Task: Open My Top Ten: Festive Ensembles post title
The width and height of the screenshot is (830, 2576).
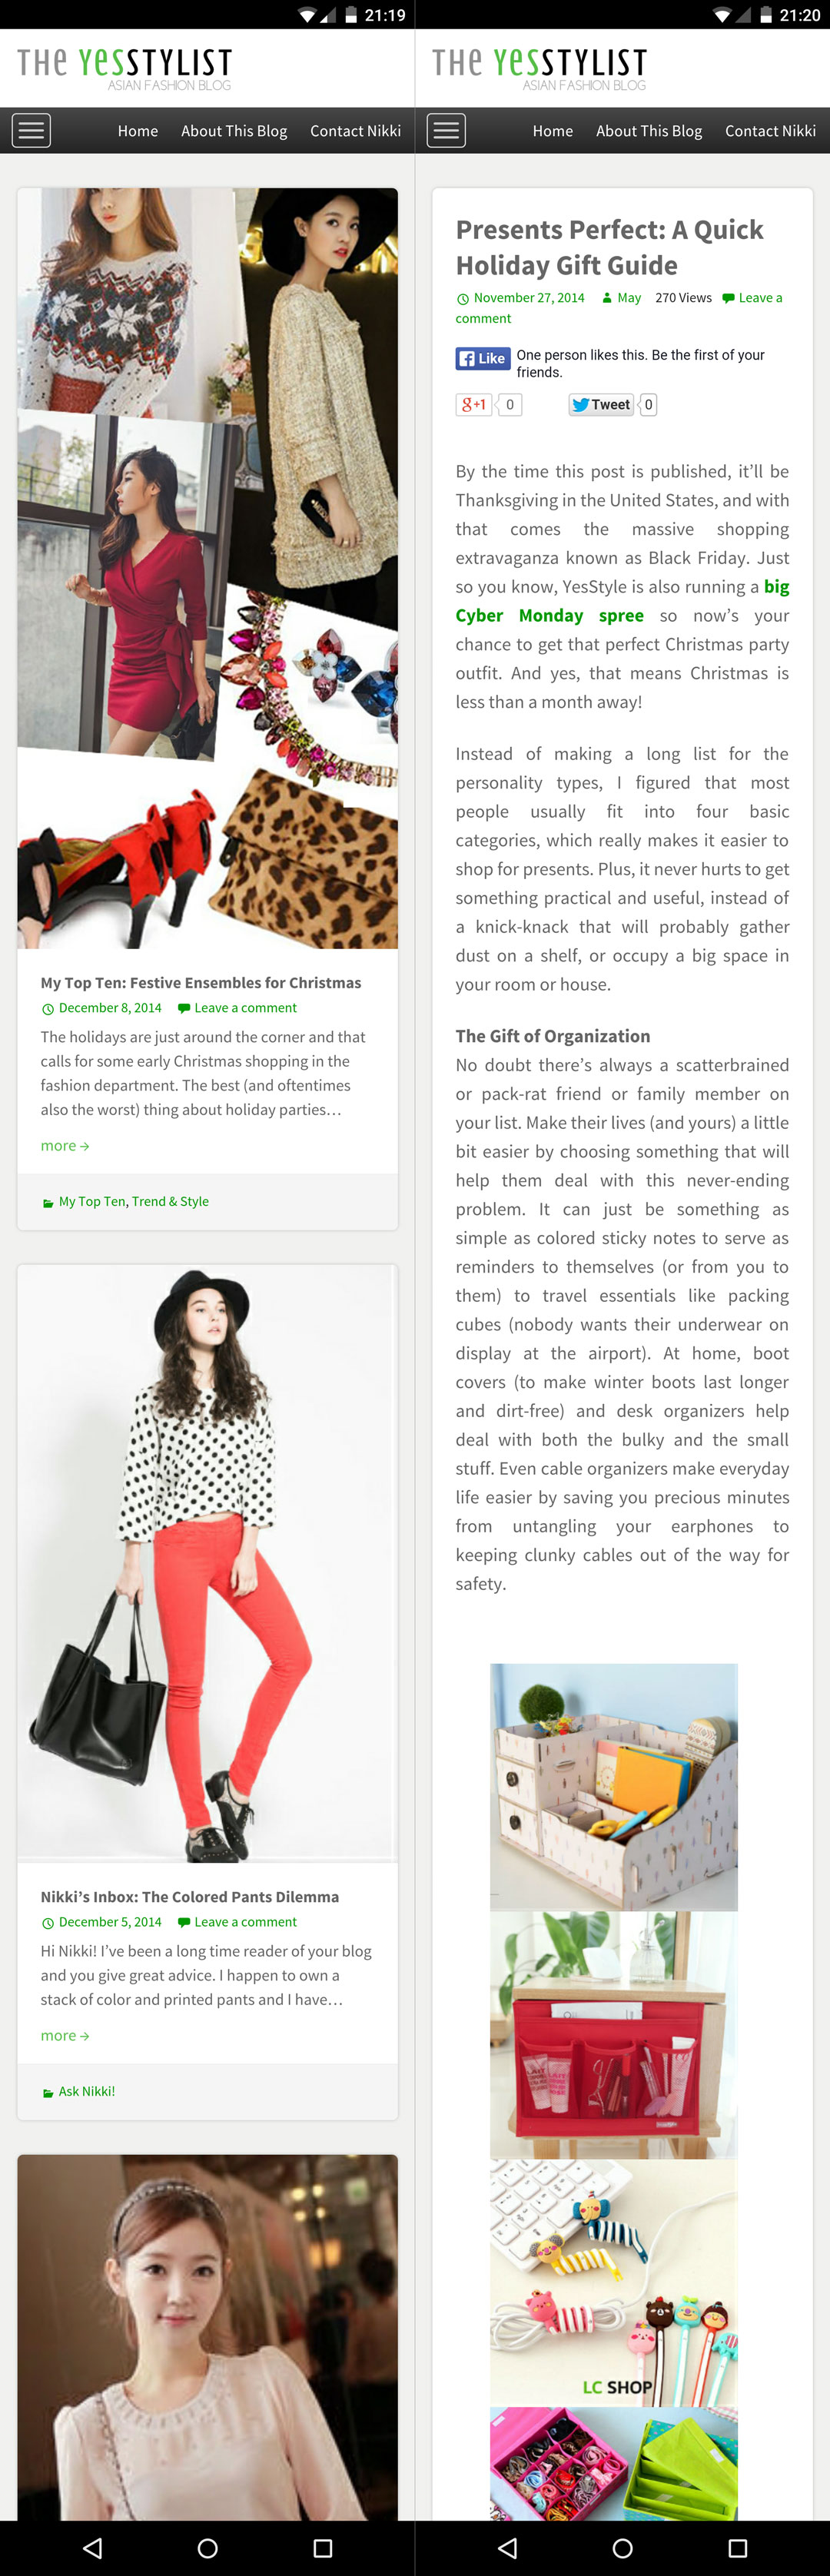Action: (x=201, y=983)
